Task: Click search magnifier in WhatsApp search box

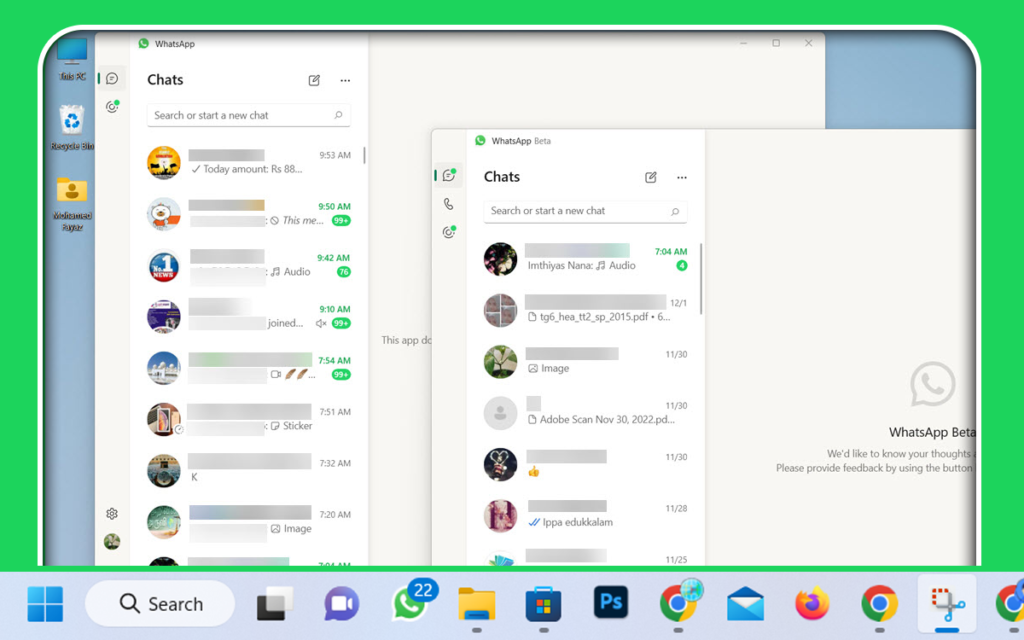Action: (x=338, y=115)
